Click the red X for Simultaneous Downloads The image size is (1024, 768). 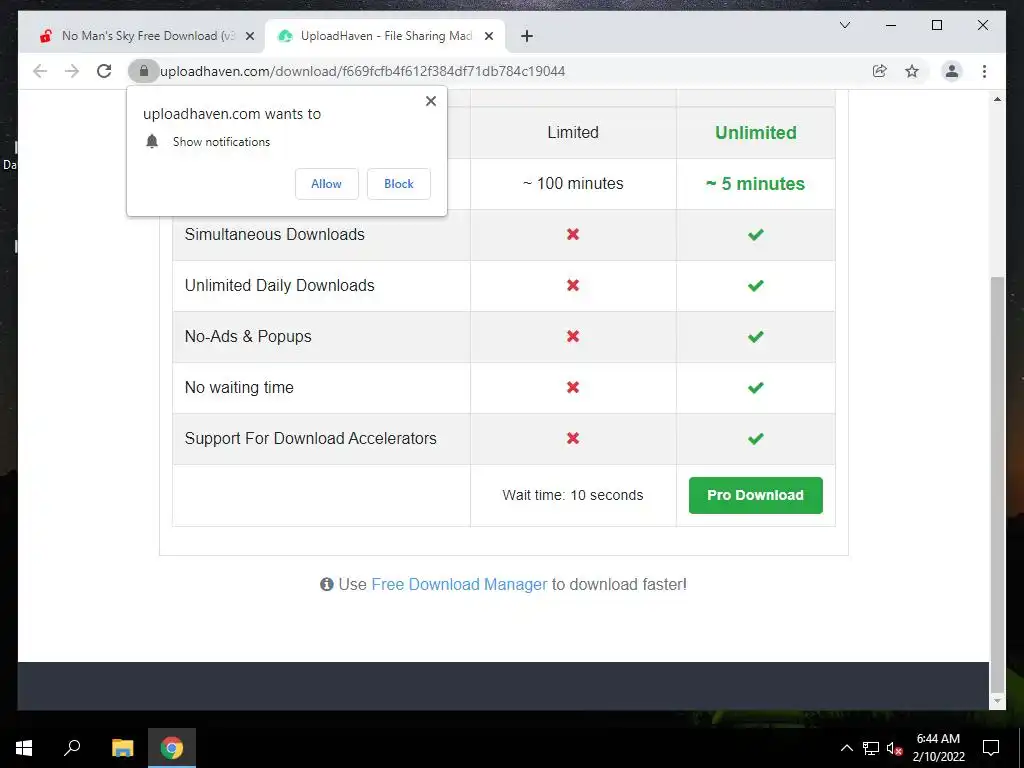(x=573, y=234)
